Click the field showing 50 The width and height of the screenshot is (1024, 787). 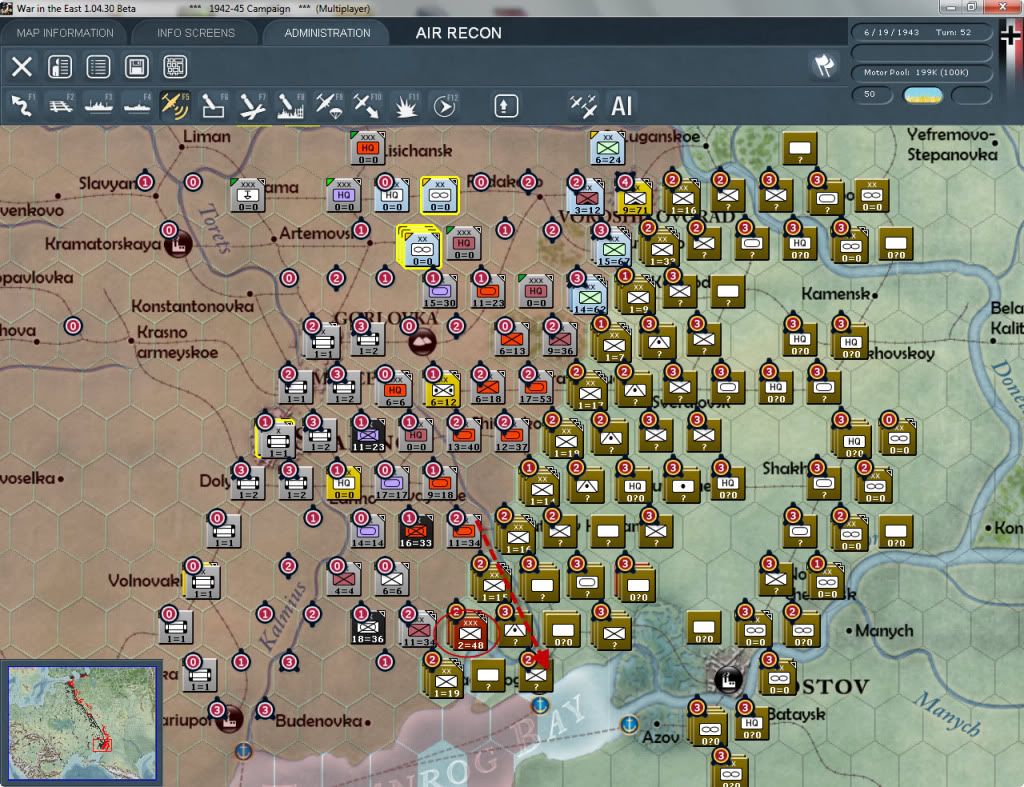click(872, 95)
